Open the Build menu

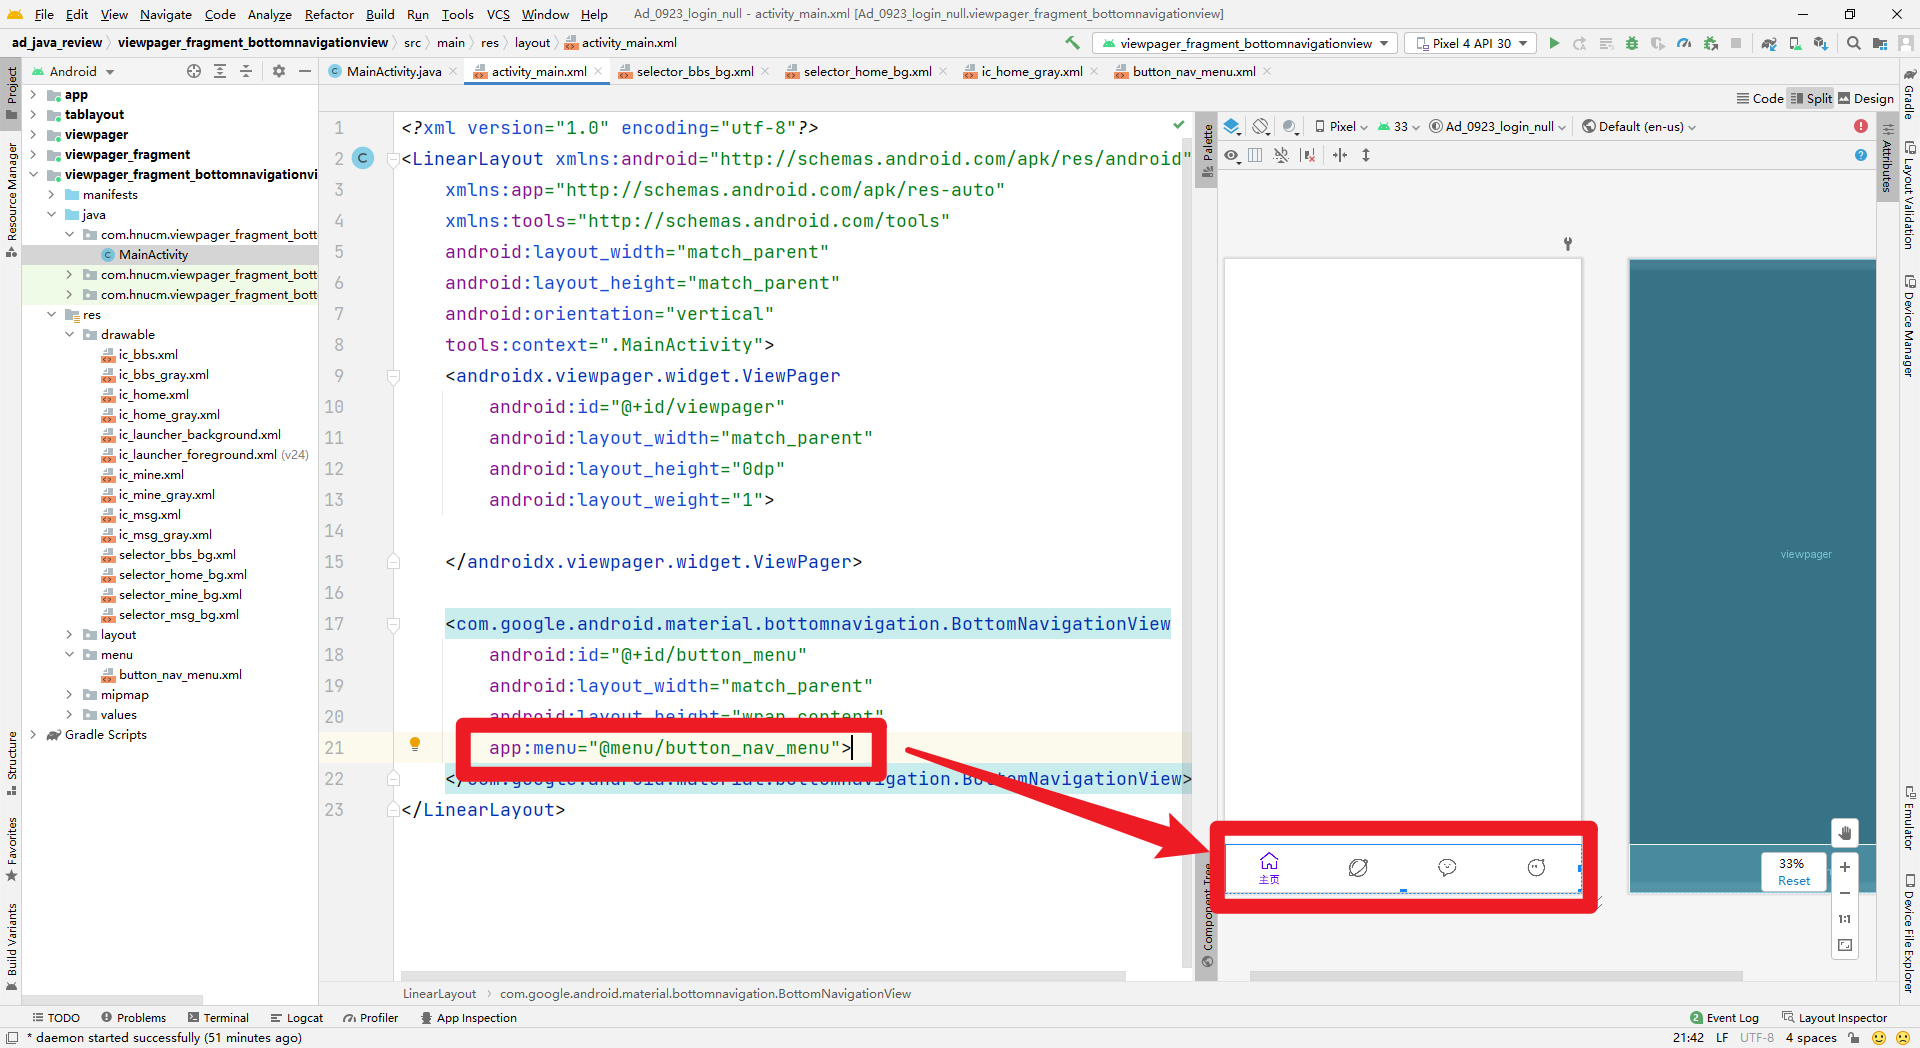pyautogui.click(x=380, y=14)
